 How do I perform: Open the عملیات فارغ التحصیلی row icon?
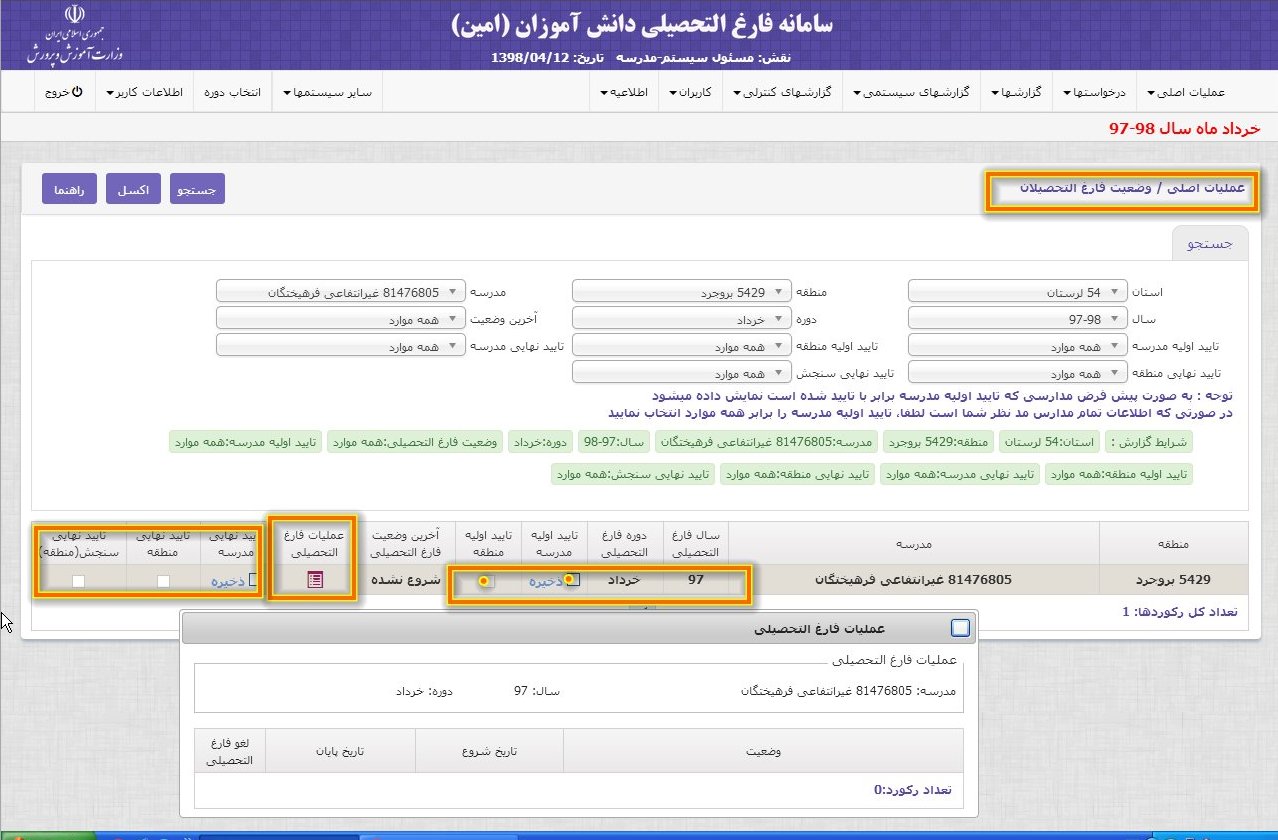coord(315,580)
